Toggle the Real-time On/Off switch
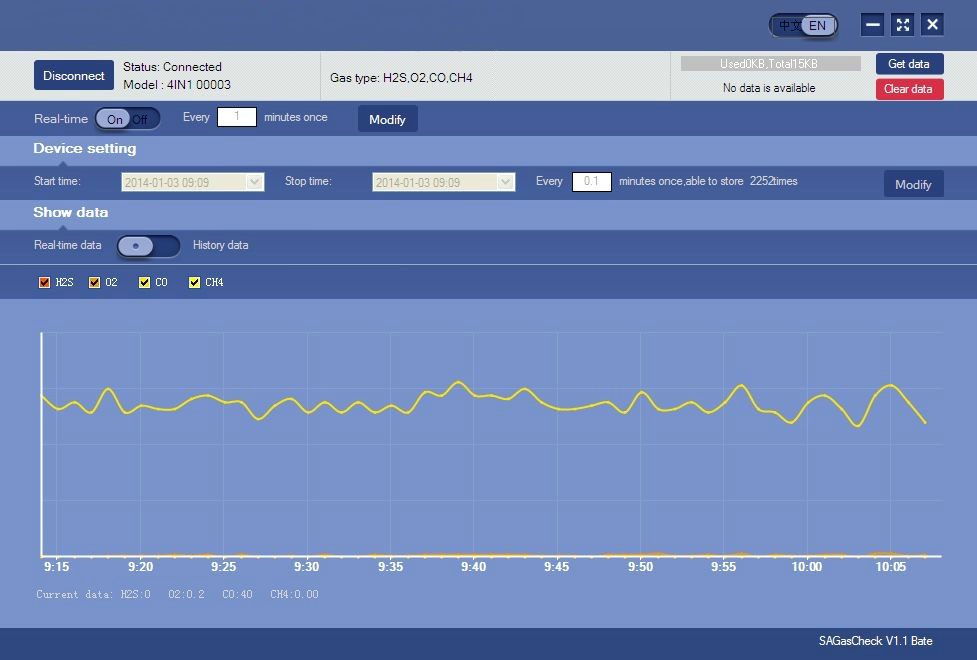 127,119
